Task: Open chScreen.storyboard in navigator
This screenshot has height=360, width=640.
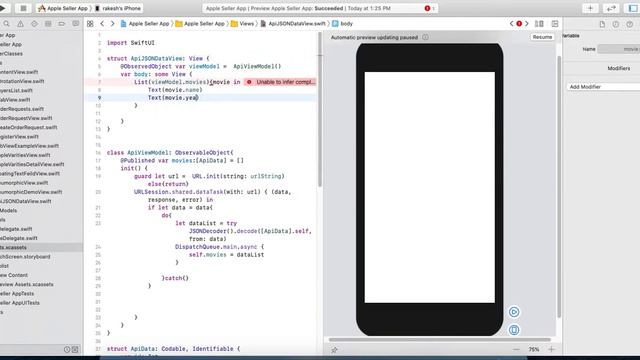Action: point(25,257)
